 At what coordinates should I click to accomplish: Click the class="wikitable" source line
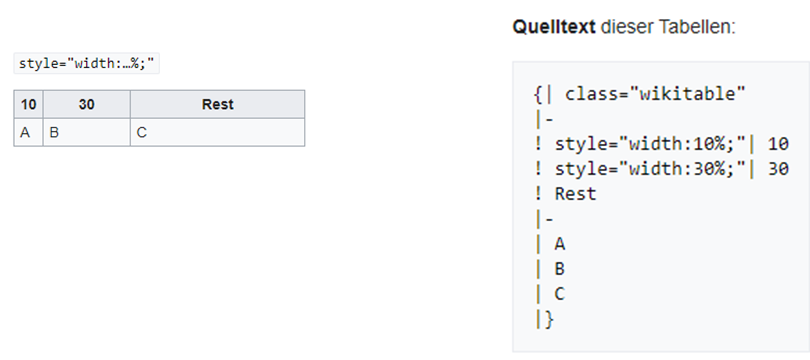tap(640, 94)
